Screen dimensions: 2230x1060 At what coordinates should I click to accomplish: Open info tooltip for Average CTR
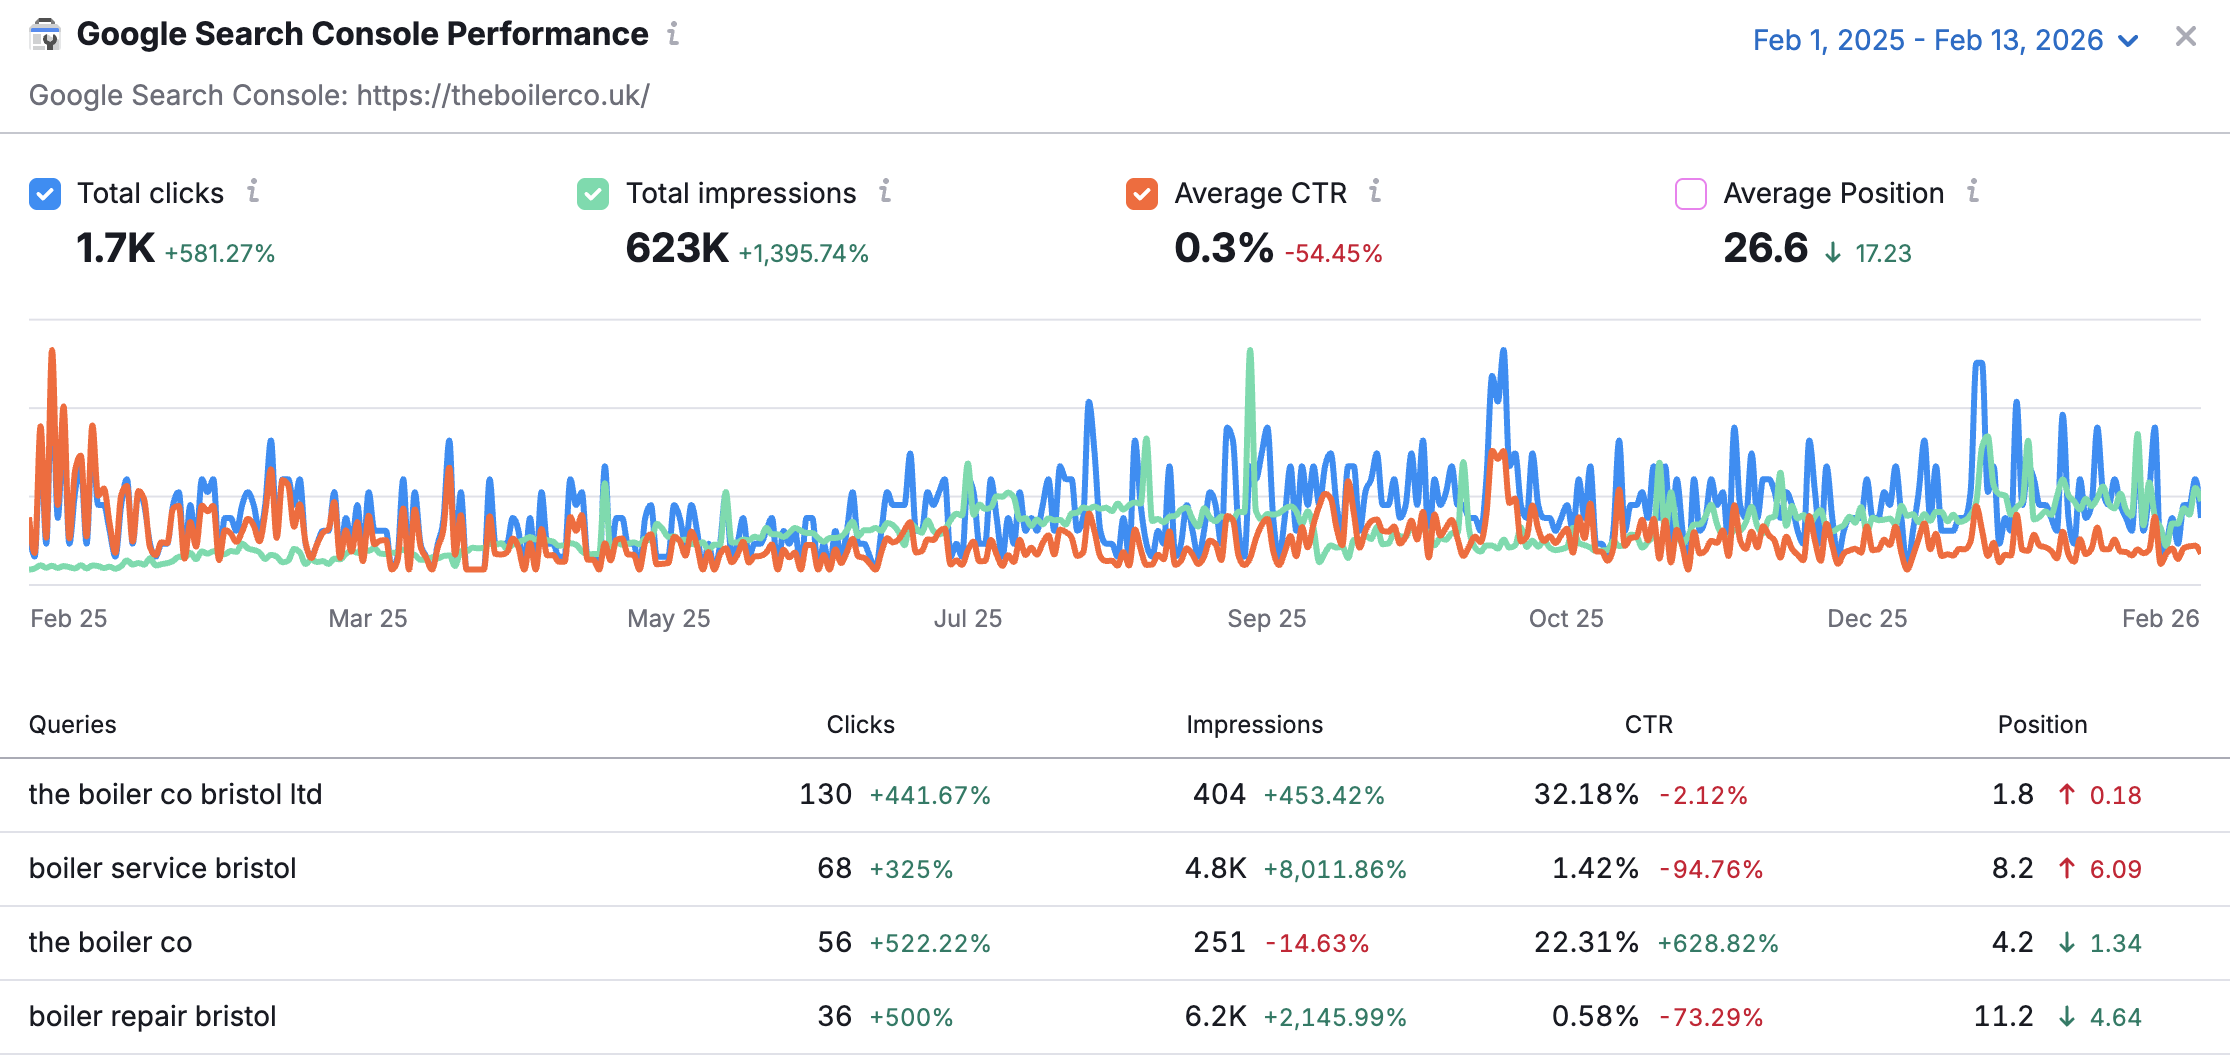1376,191
